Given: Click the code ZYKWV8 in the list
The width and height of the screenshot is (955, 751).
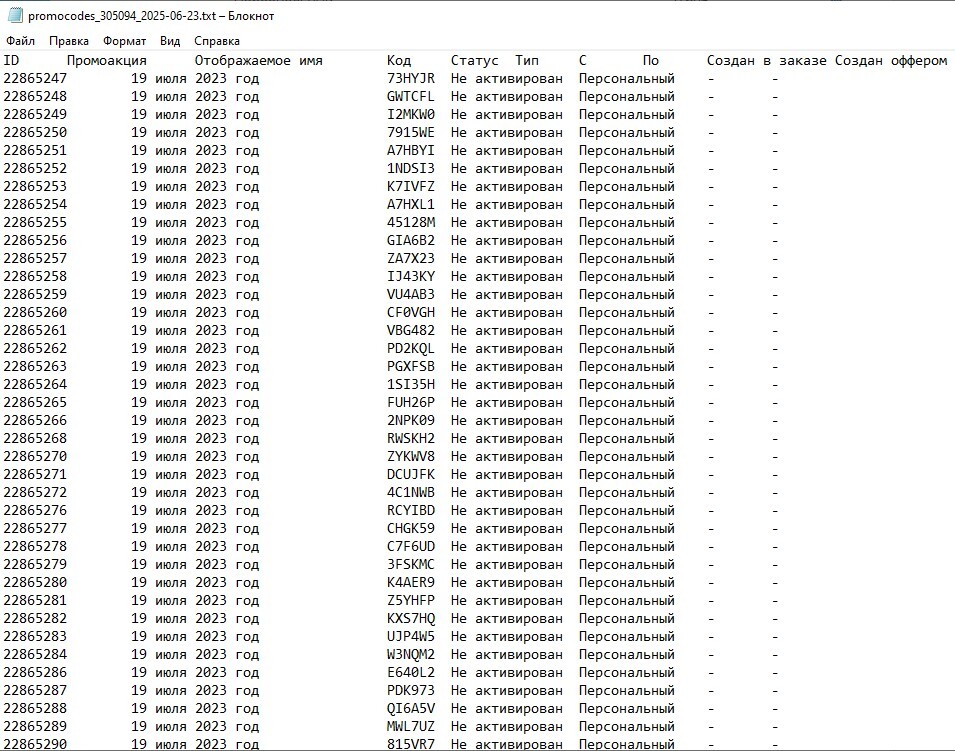Looking at the screenshot, I should tap(410, 457).
